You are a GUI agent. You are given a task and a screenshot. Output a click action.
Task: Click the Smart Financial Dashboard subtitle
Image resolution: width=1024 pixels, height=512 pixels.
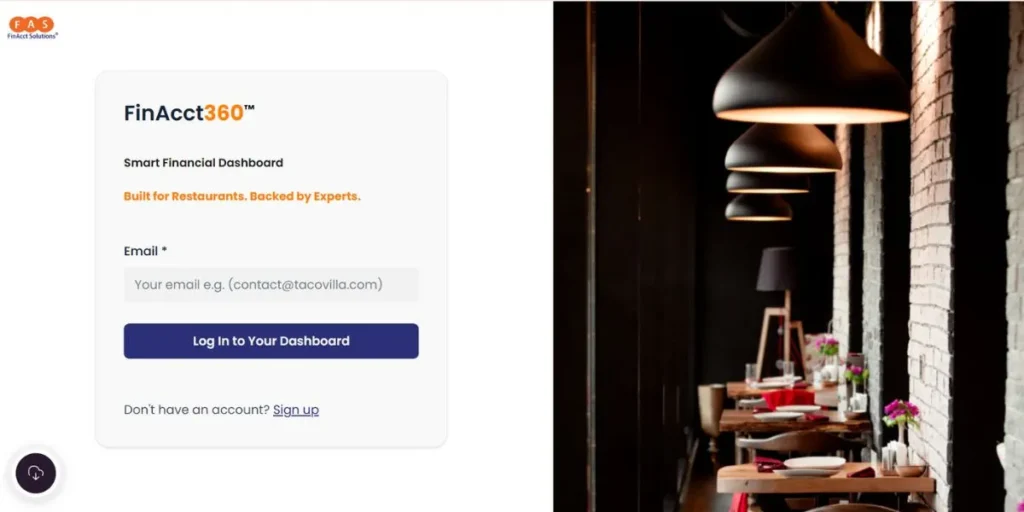[x=204, y=163]
